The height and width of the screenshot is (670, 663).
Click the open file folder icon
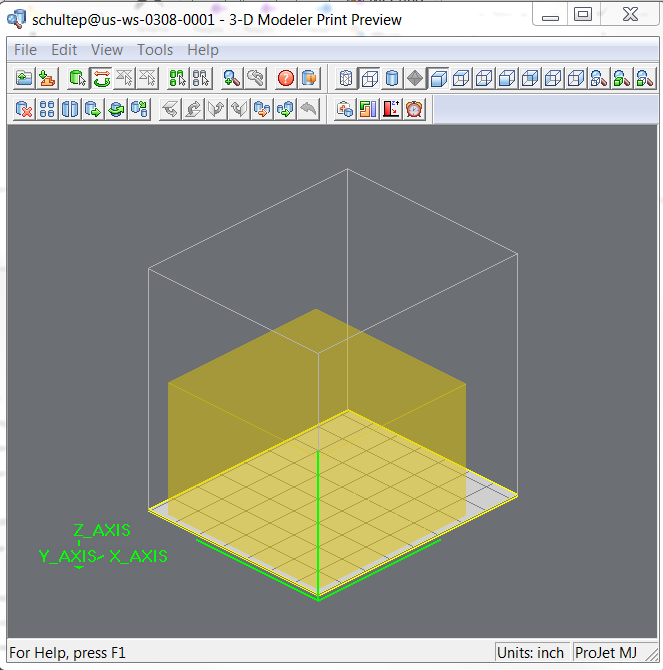25,78
